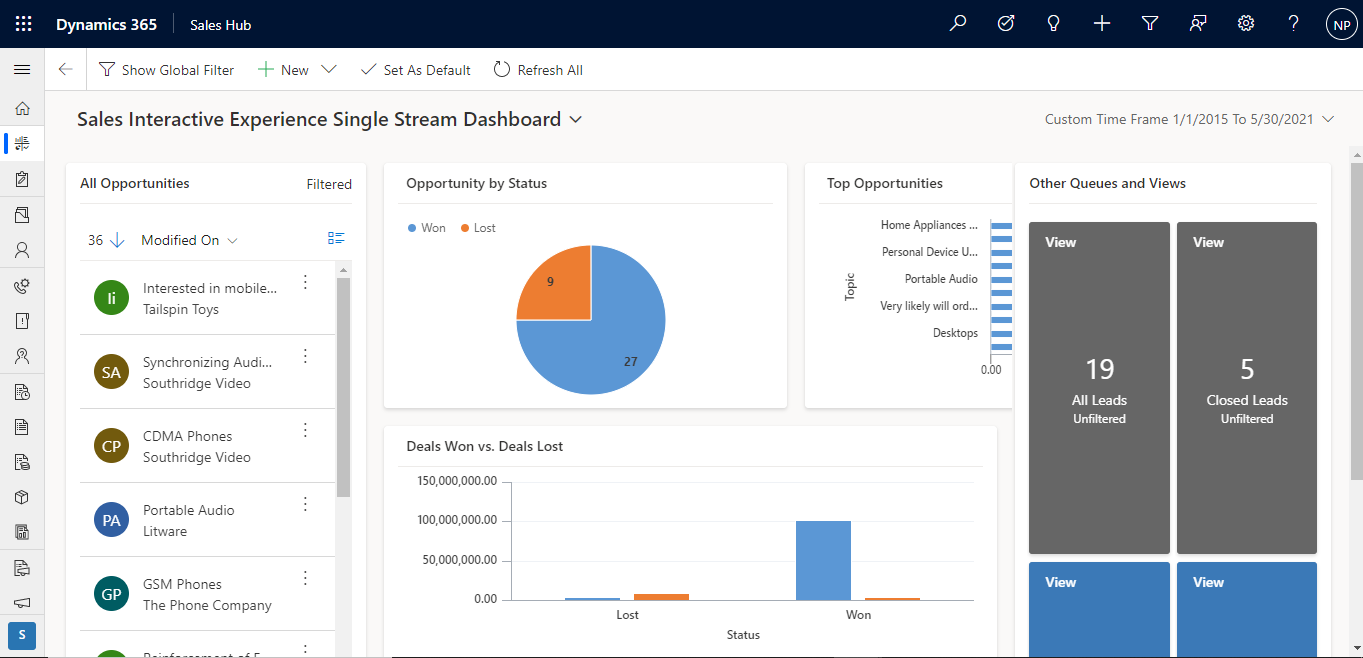Open more options for GSM Phones row

tap(306, 579)
